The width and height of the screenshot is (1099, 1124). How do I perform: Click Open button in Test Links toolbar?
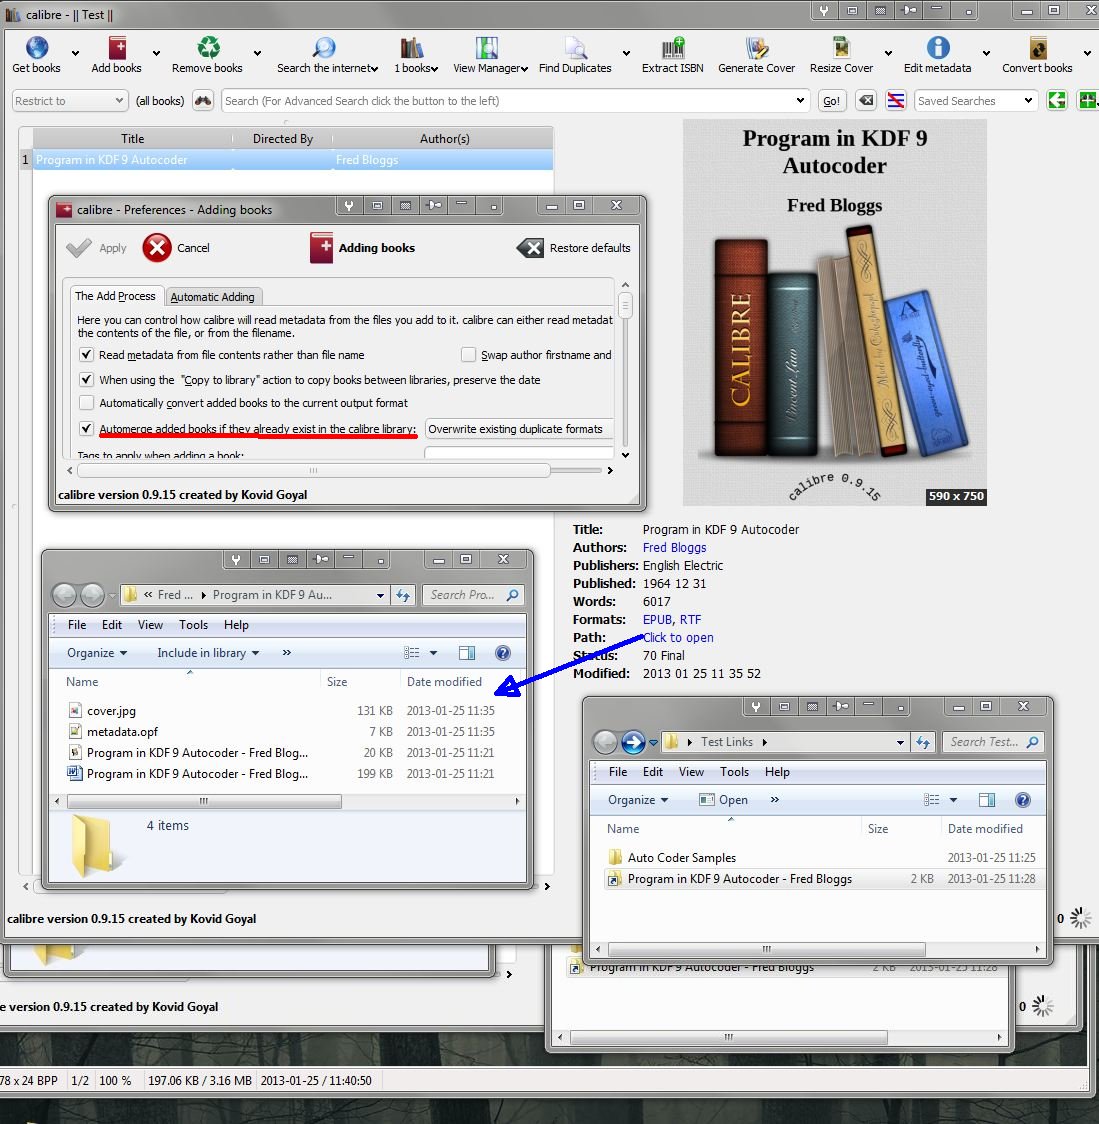coord(724,800)
